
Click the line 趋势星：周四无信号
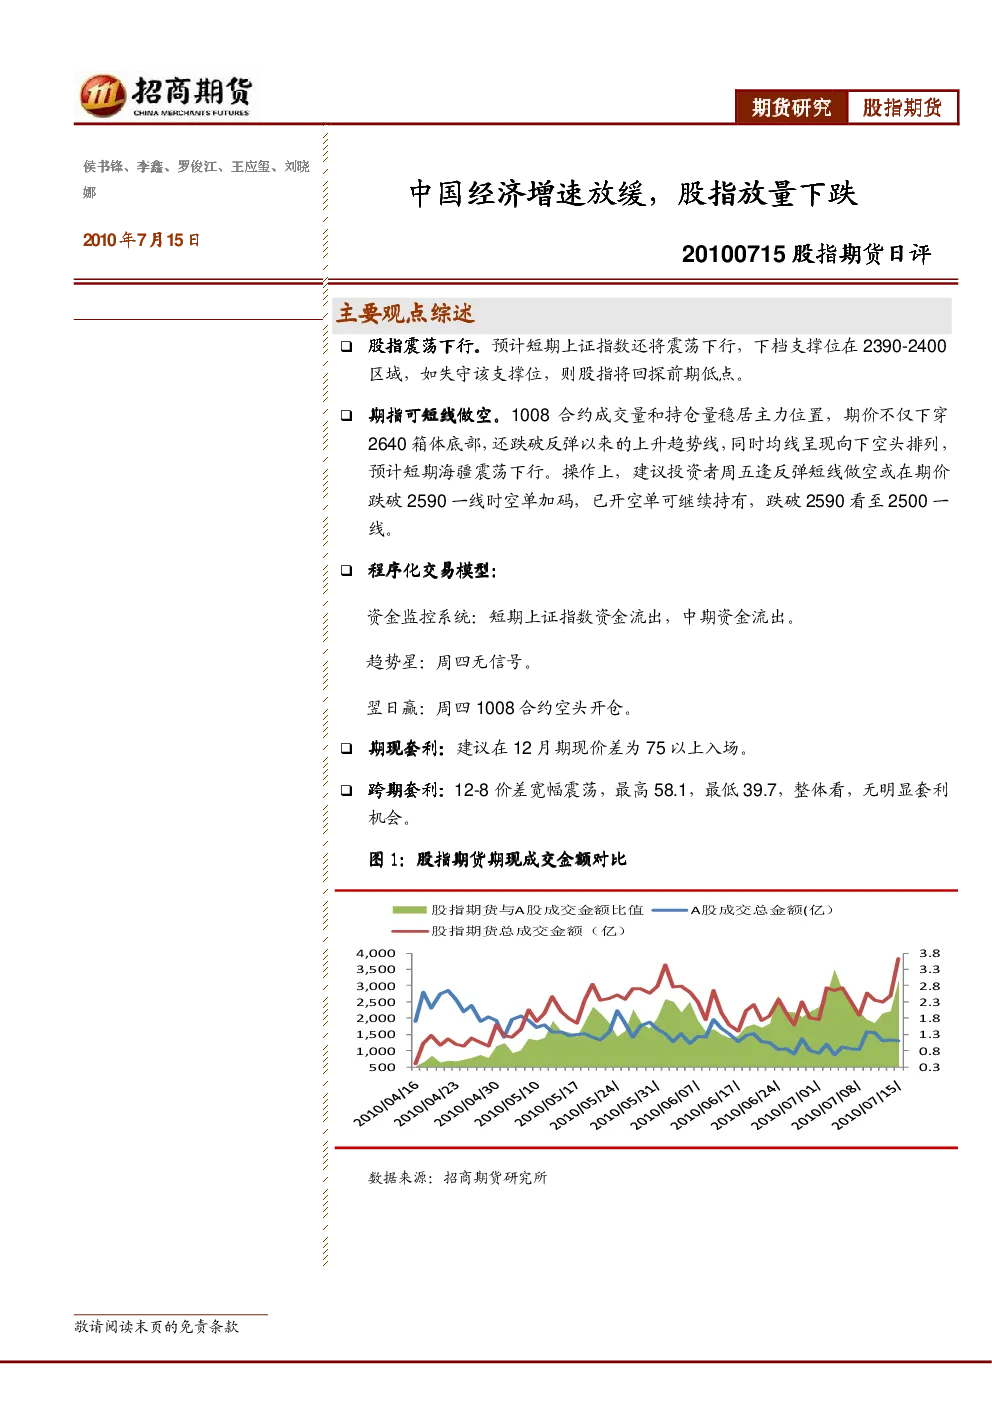pos(449,662)
